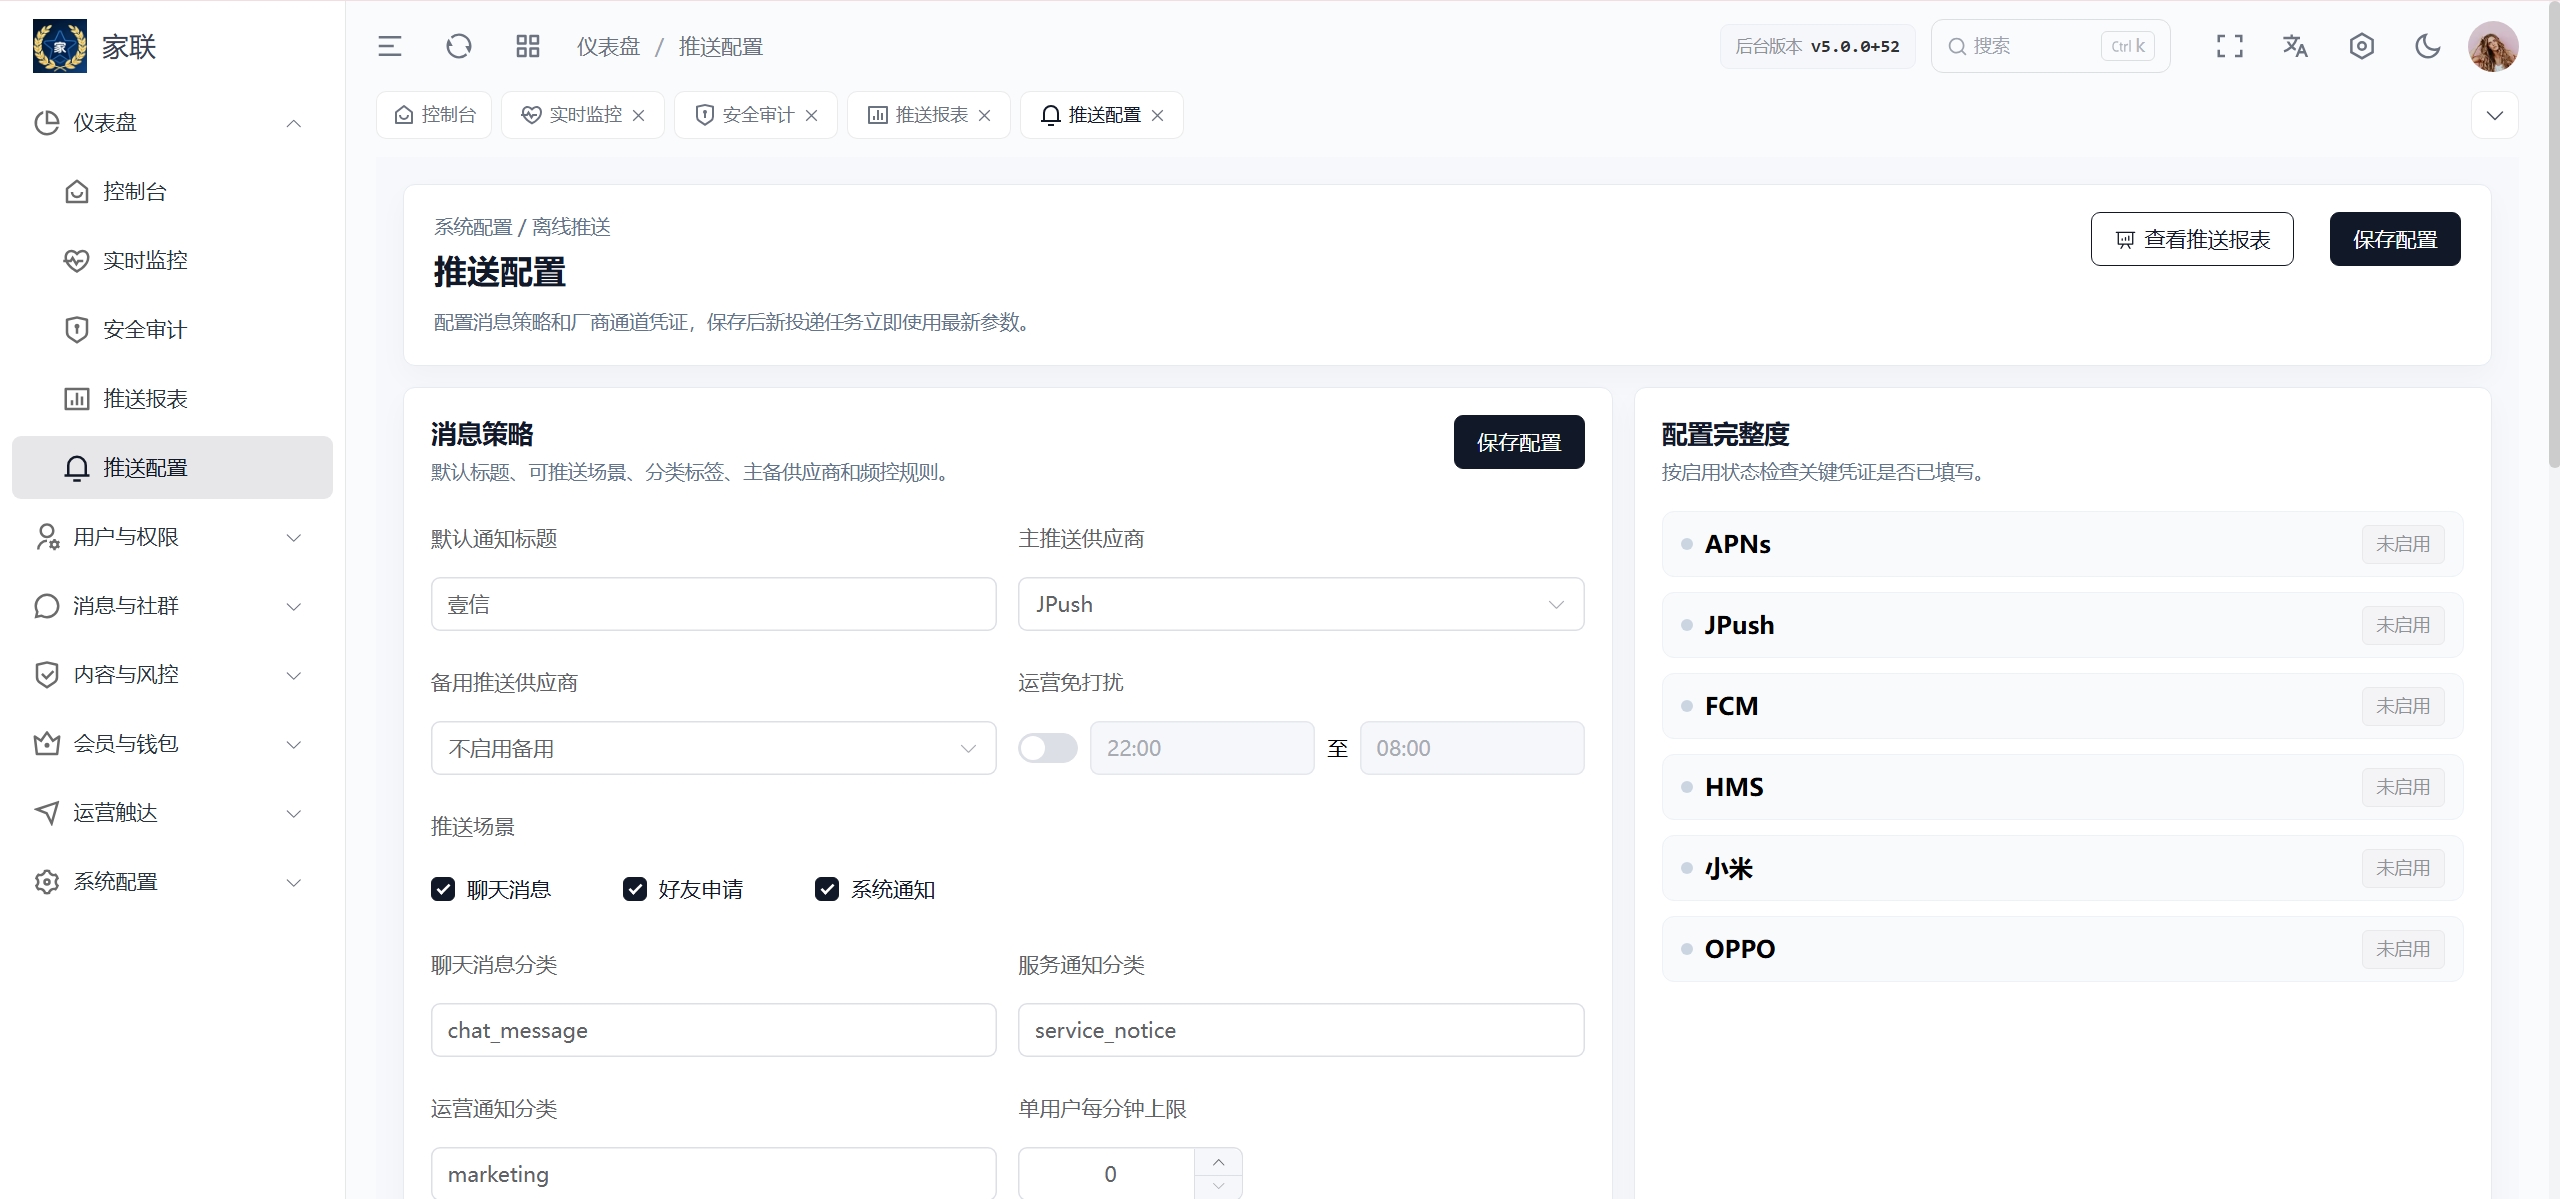2560x1199 pixels.
Task: Click the shield-check icon beside 内容与风控
Action: pyautogui.click(x=47, y=675)
